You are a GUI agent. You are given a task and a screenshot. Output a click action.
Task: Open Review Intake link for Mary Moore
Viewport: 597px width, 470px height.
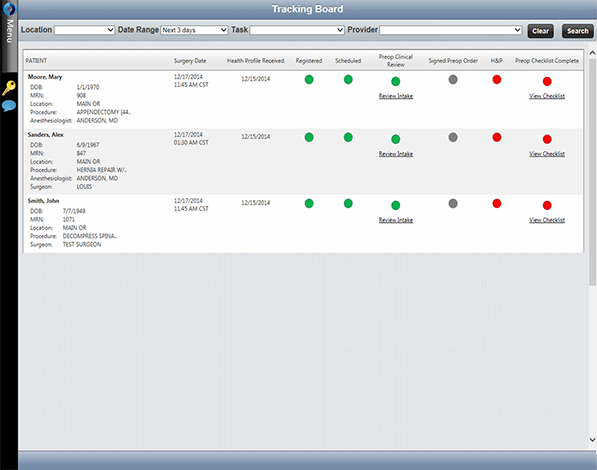[396, 96]
